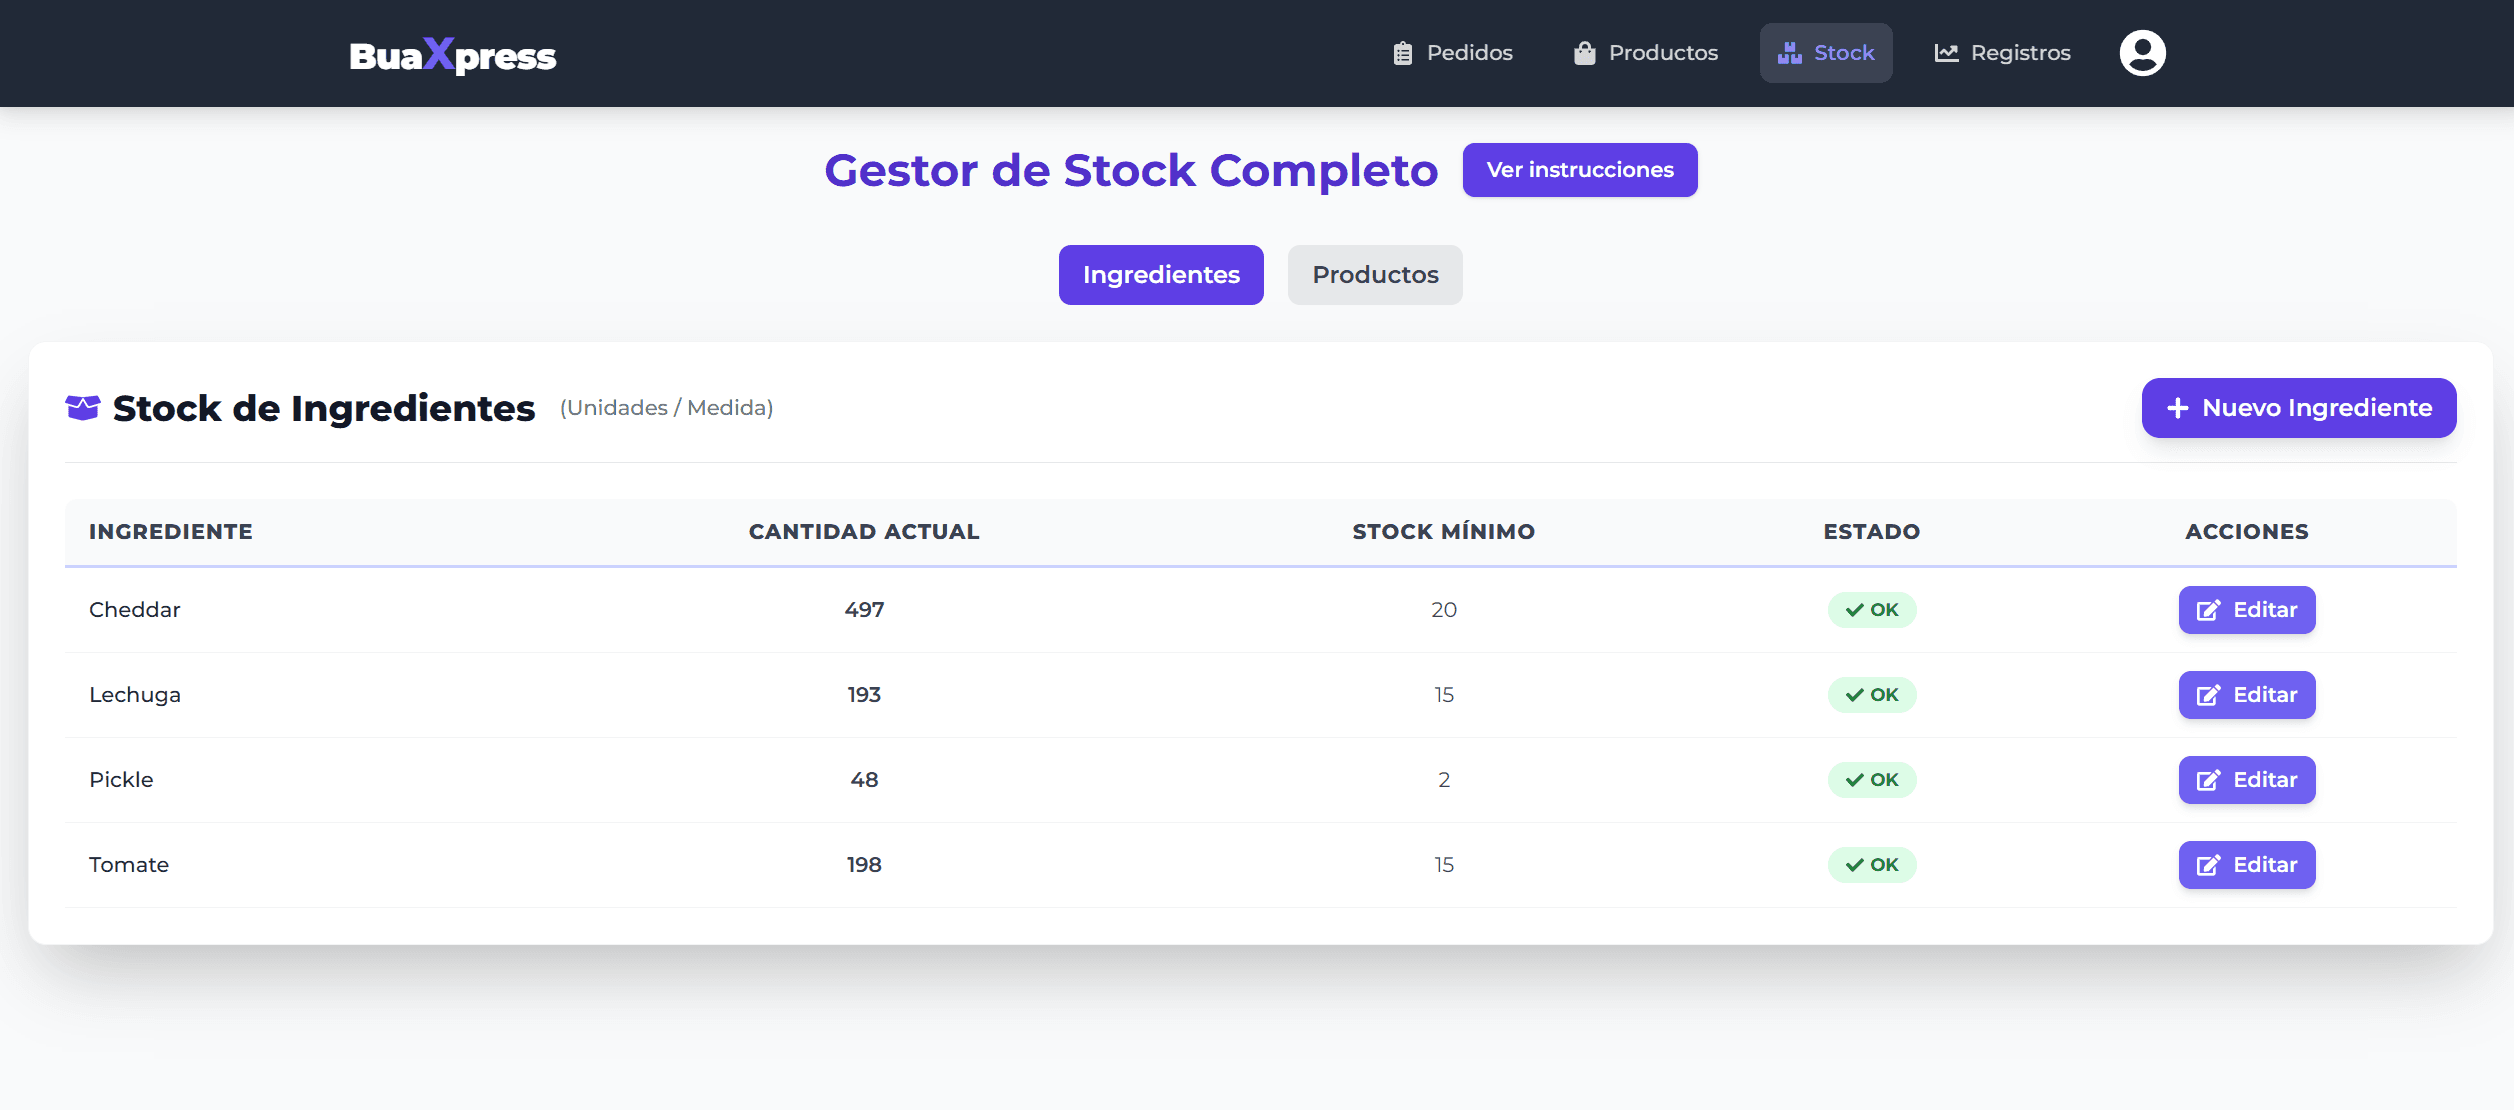Click the pencil icon on Cheddar's Editar button
Viewport: 2514px width, 1110px height.
point(2207,609)
